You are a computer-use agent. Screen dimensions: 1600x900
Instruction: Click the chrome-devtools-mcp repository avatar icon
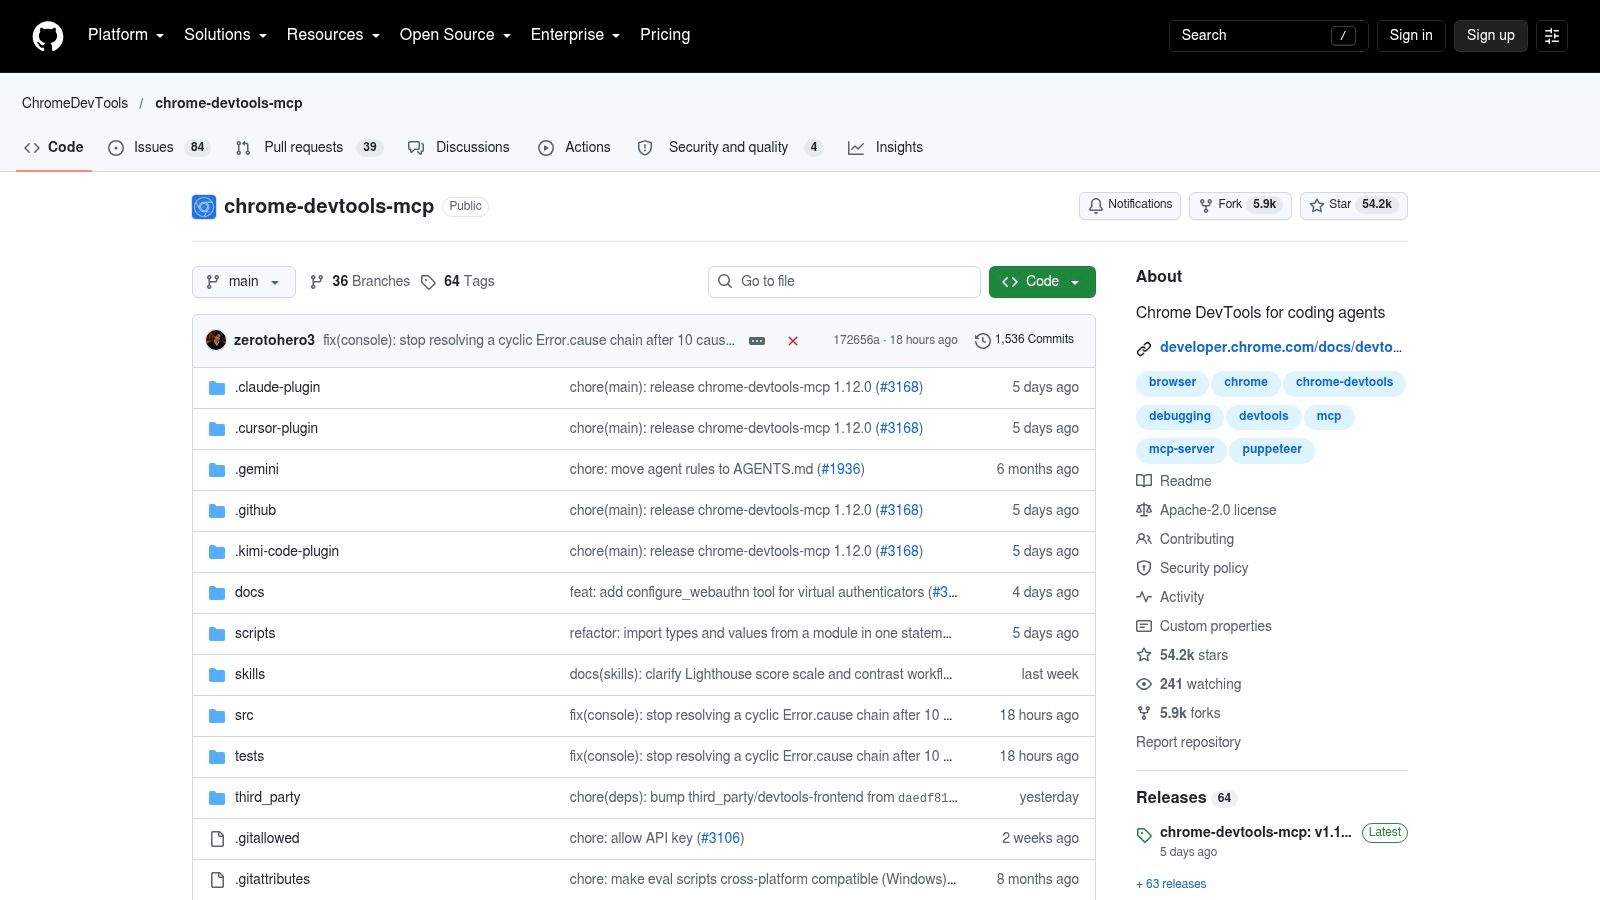click(204, 207)
